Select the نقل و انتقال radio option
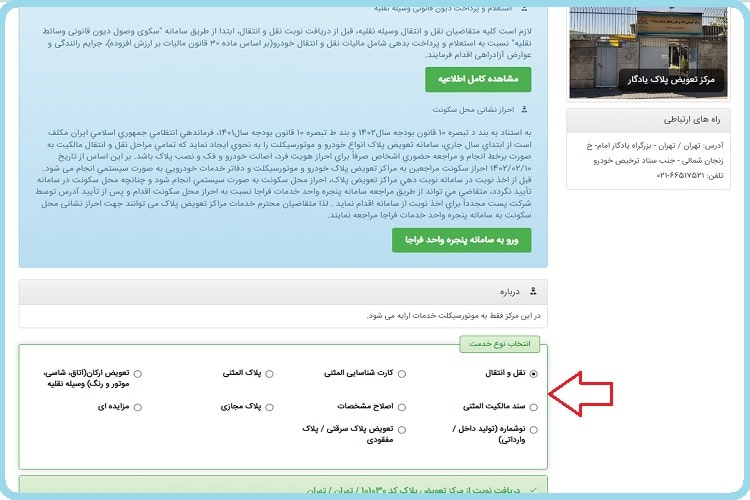This screenshot has height=500, width=750. tap(533, 374)
